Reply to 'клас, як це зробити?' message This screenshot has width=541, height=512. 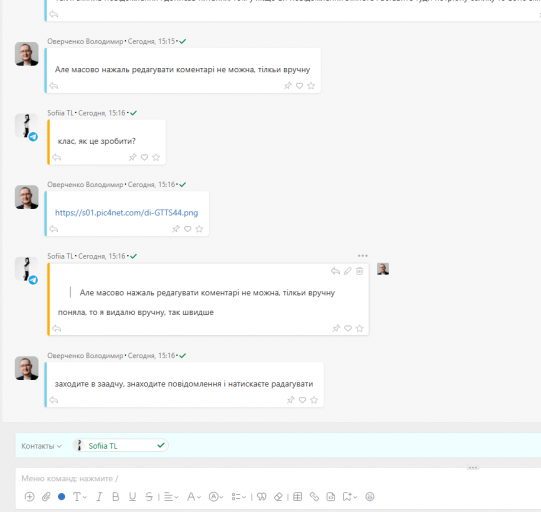(57, 157)
